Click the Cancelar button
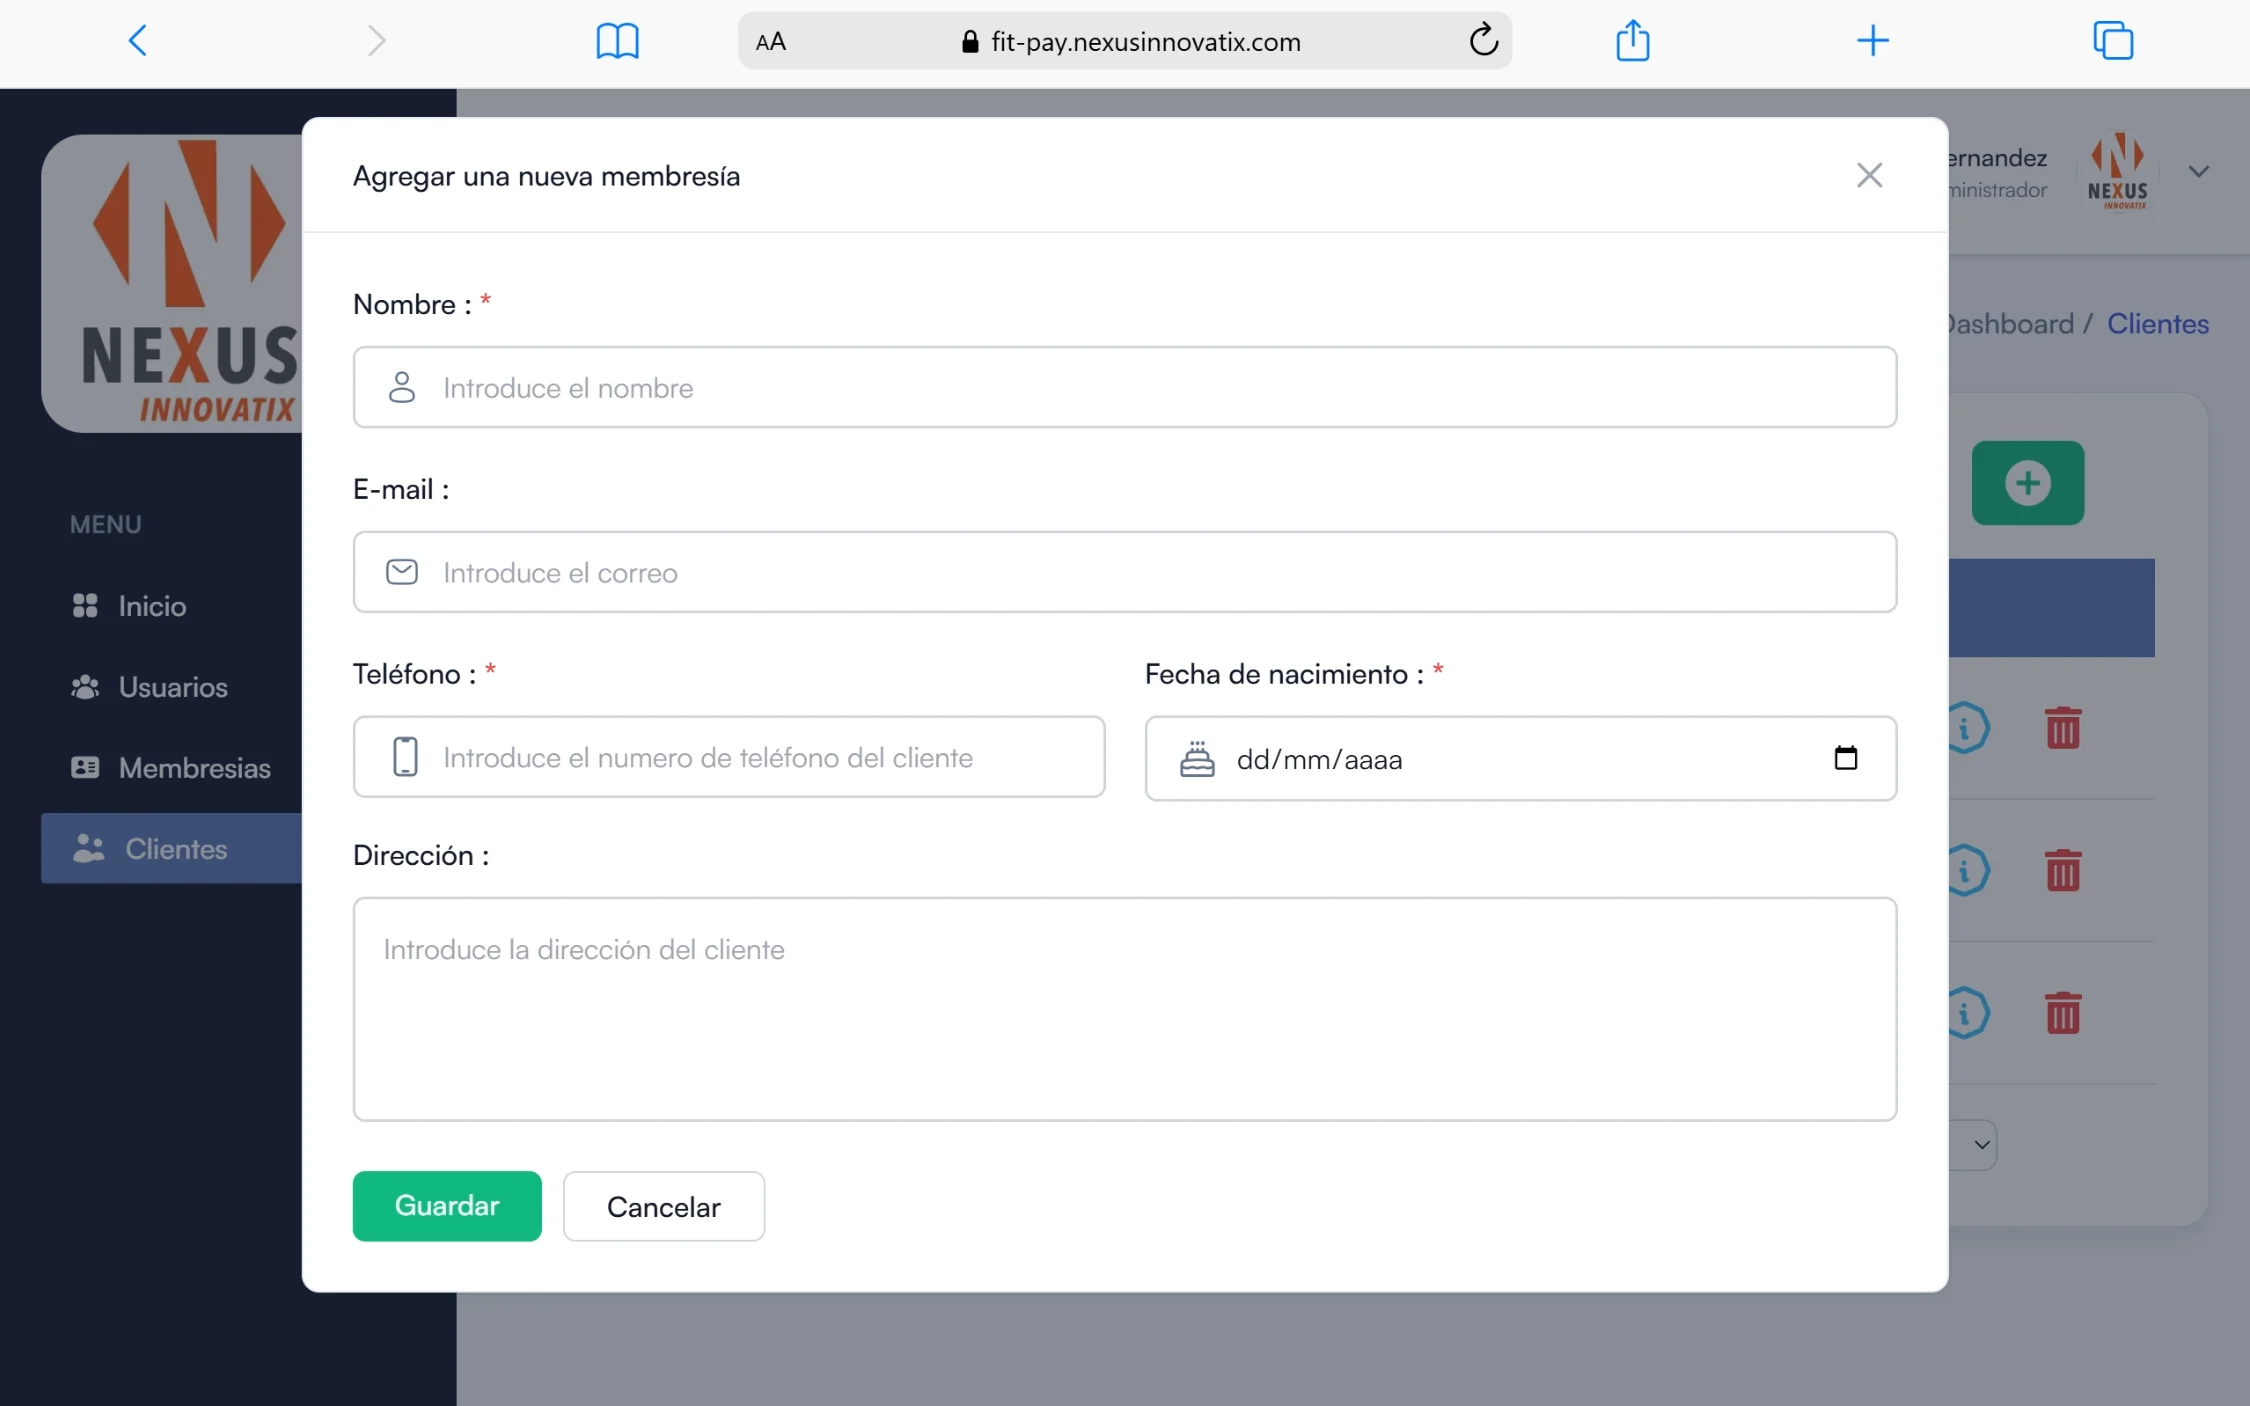The height and width of the screenshot is (1406, 2250). click(663, 1207)
